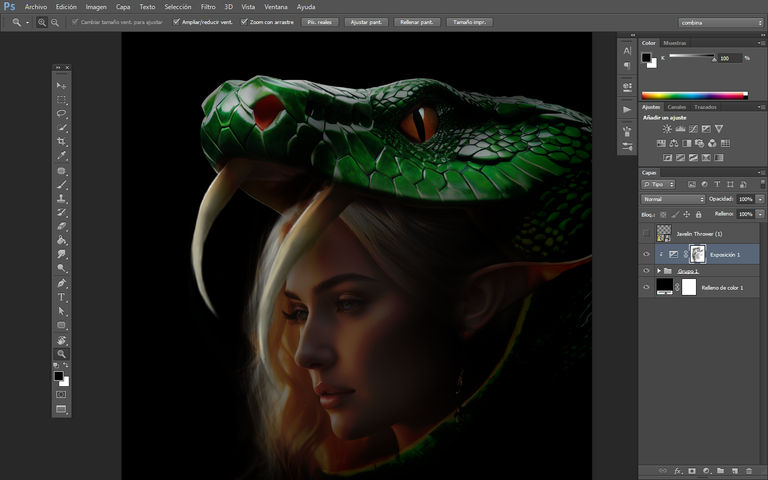Select the Quick Selection tool
Viewport: 768px width, 480px height.
(x=61, y=128)
